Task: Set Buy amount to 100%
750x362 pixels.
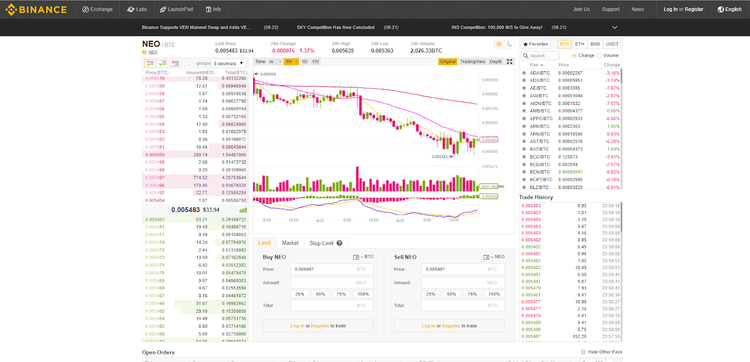Action: click(364, 294)
